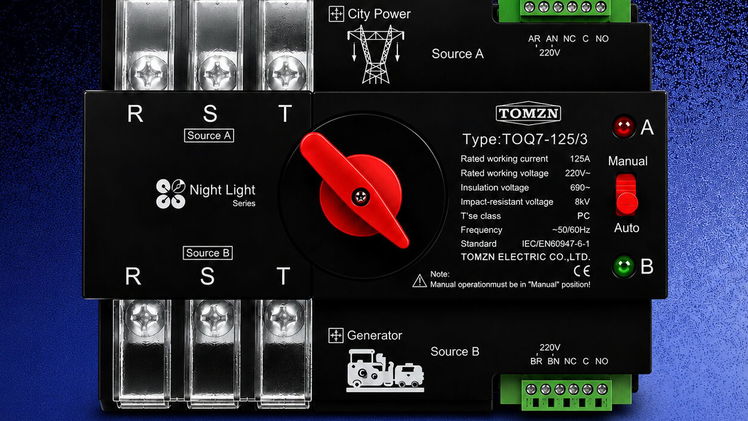Click the Impact-resistant voltage label
748x421 pixels.
[x=507, y=202]
